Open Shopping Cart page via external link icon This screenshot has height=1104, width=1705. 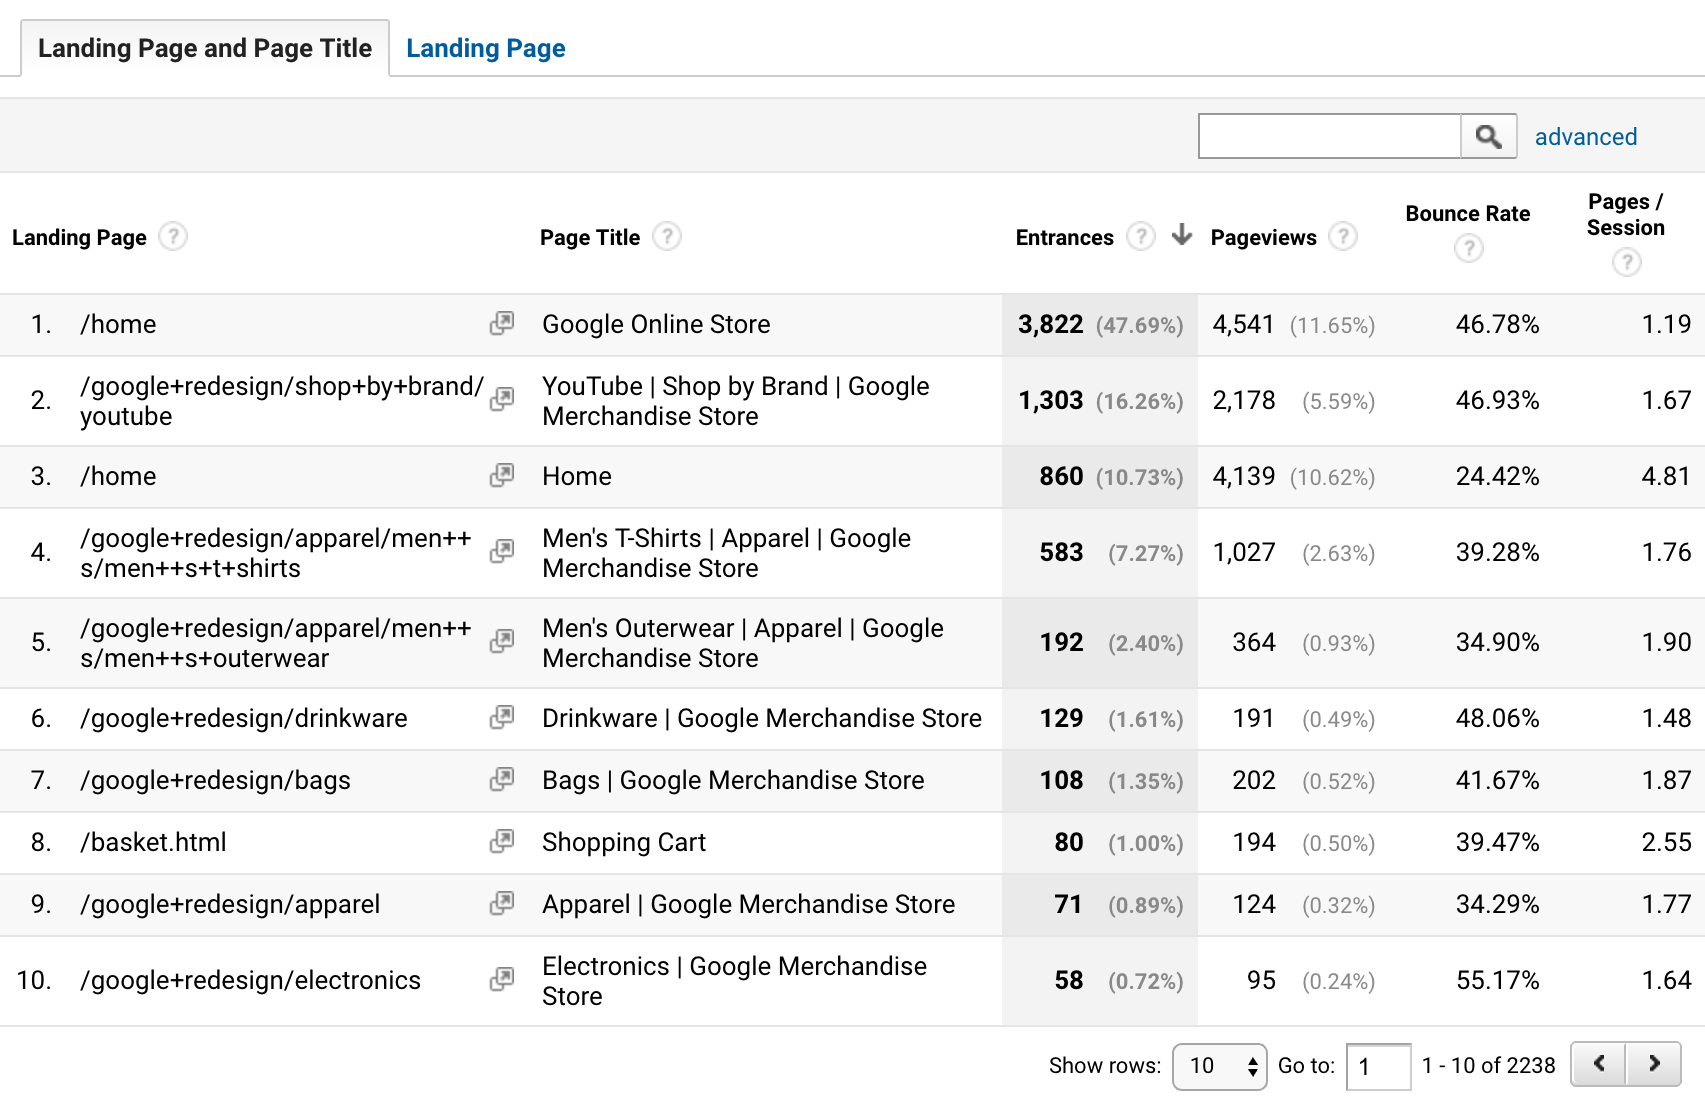click(x=501, y=842)
